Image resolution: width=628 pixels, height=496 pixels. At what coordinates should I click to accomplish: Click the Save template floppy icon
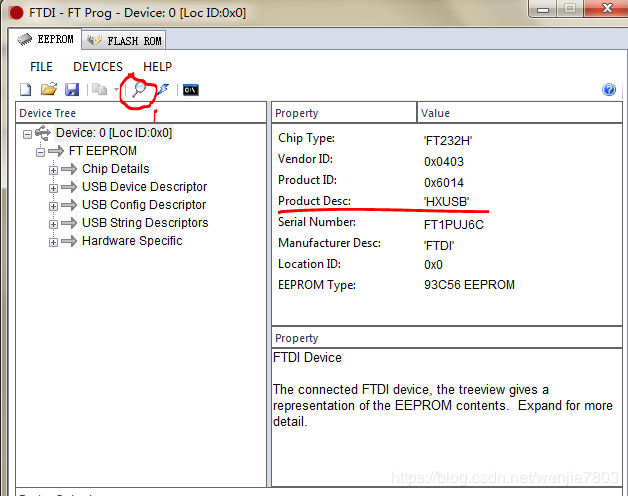pyautogui.click(x=71, y=90)
